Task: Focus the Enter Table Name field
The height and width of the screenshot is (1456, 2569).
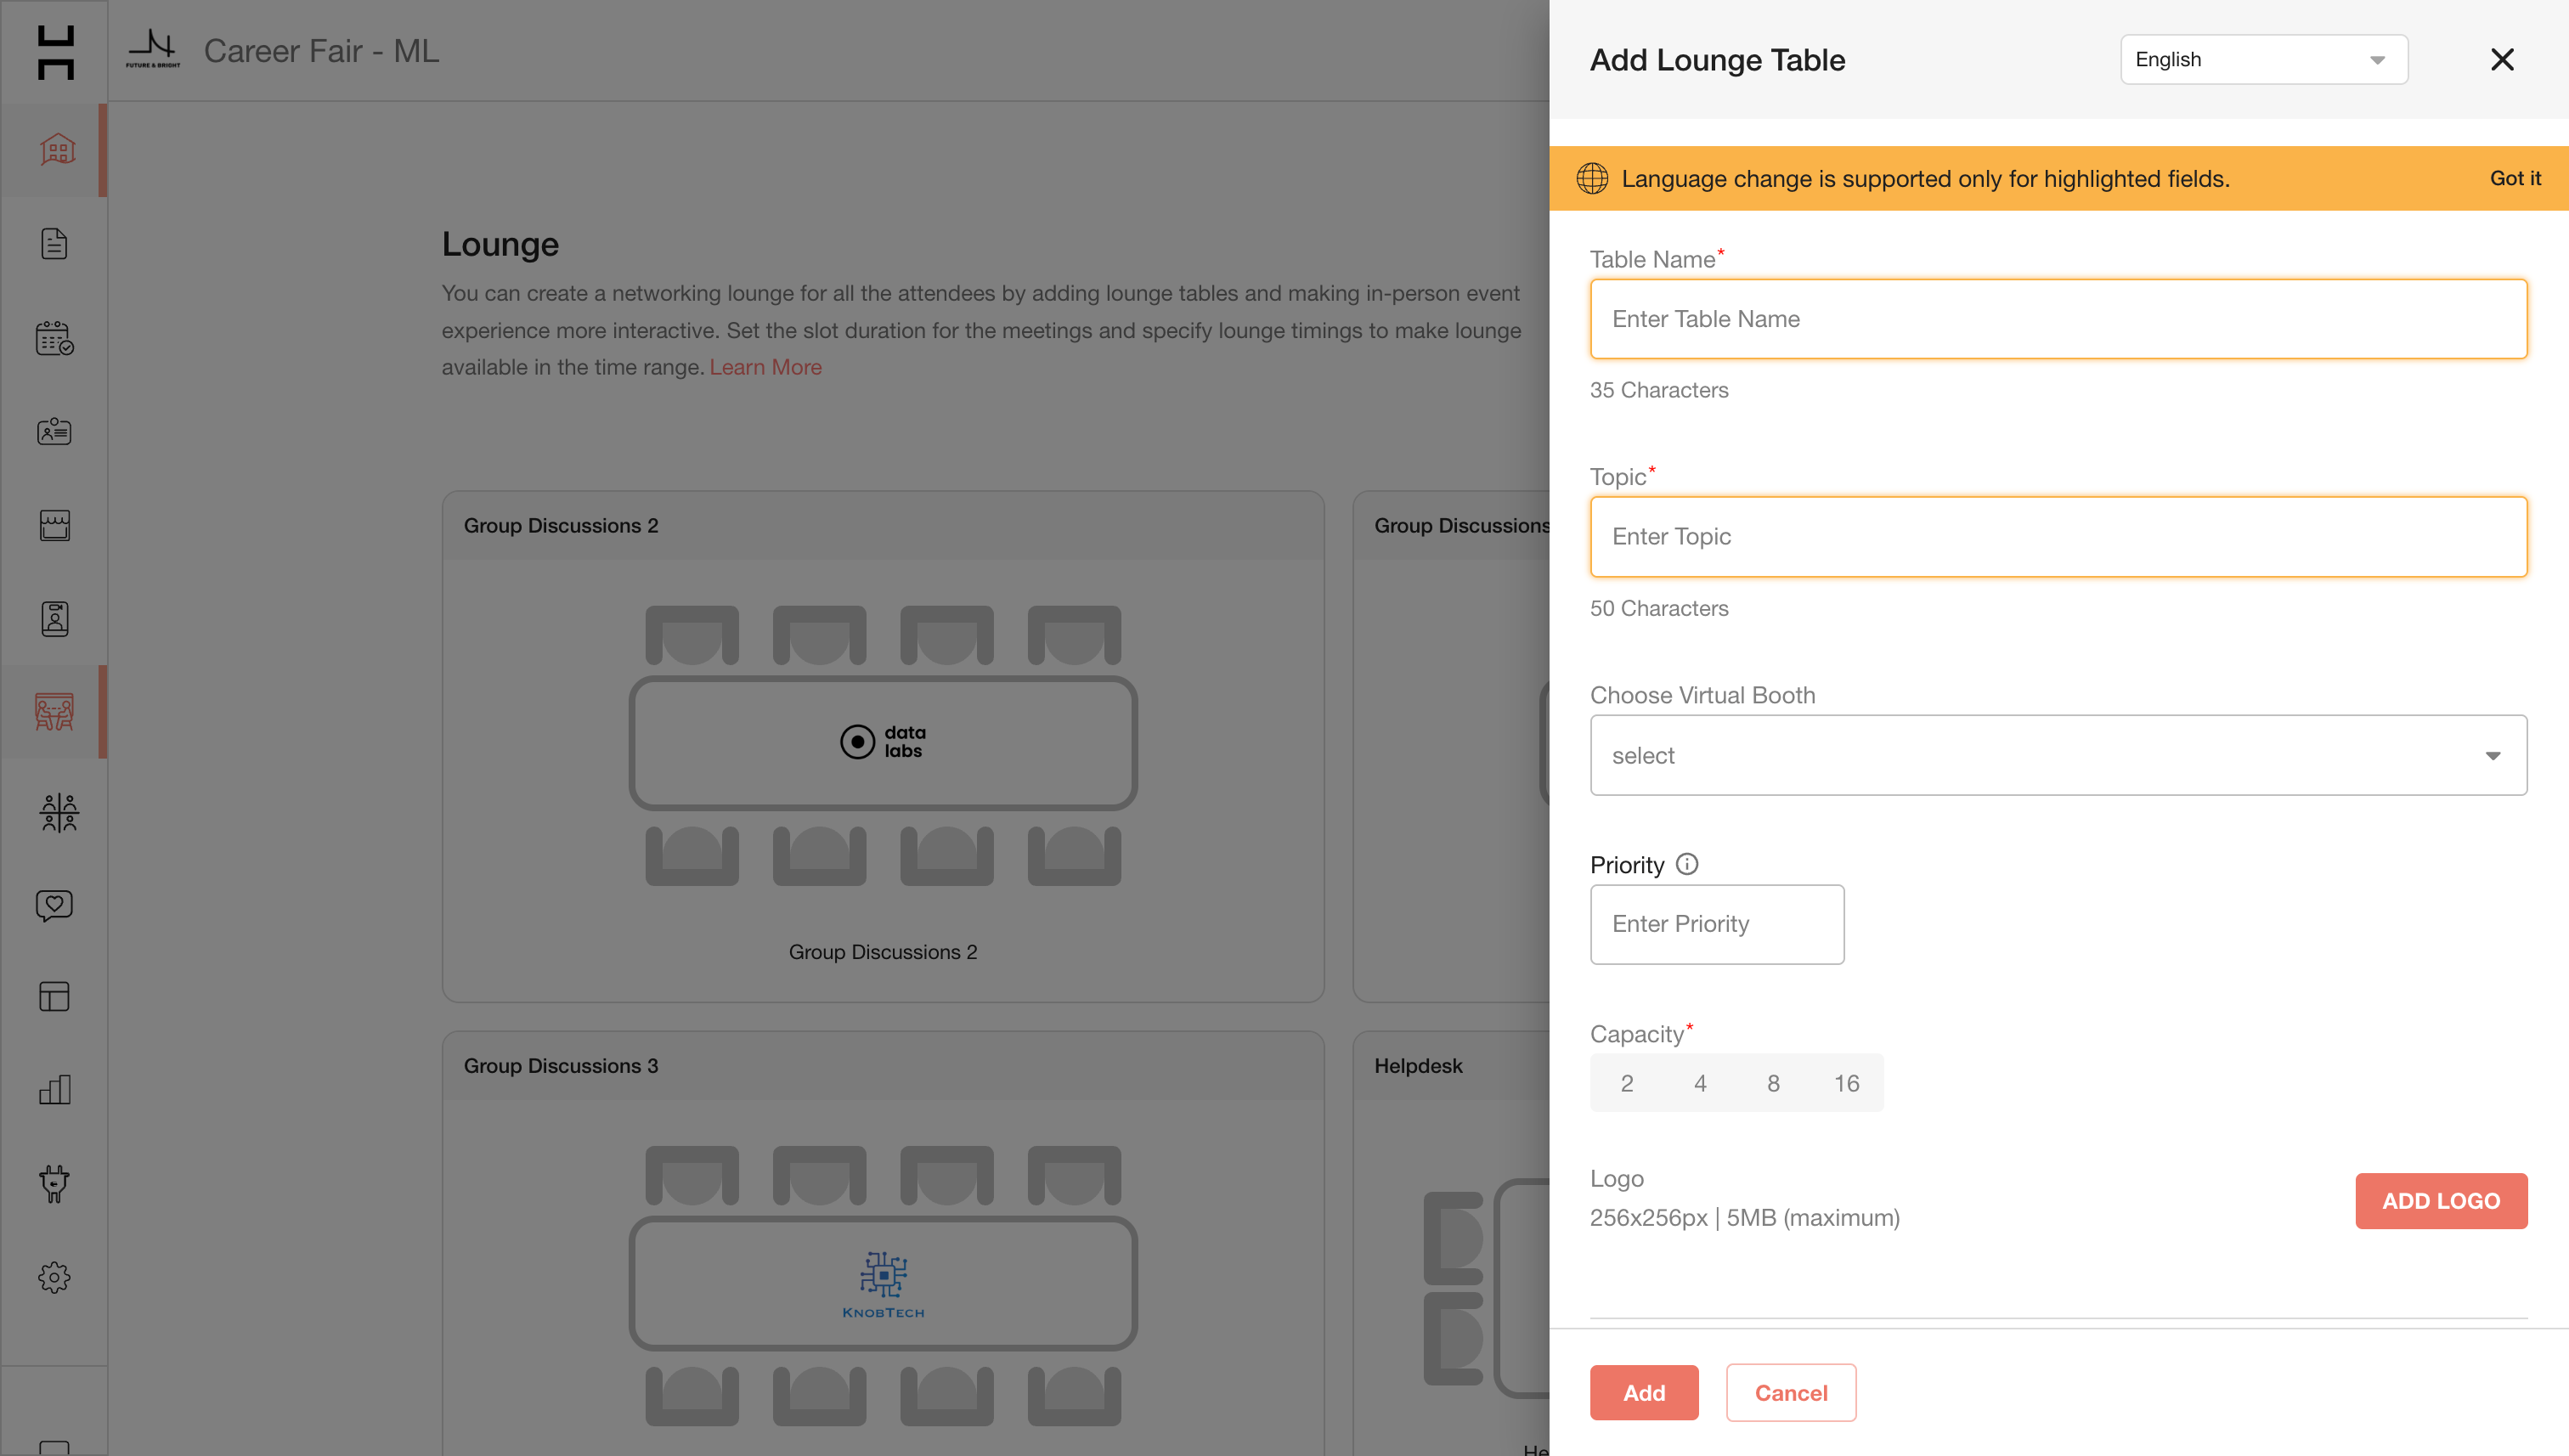Action: point(2058,319)
